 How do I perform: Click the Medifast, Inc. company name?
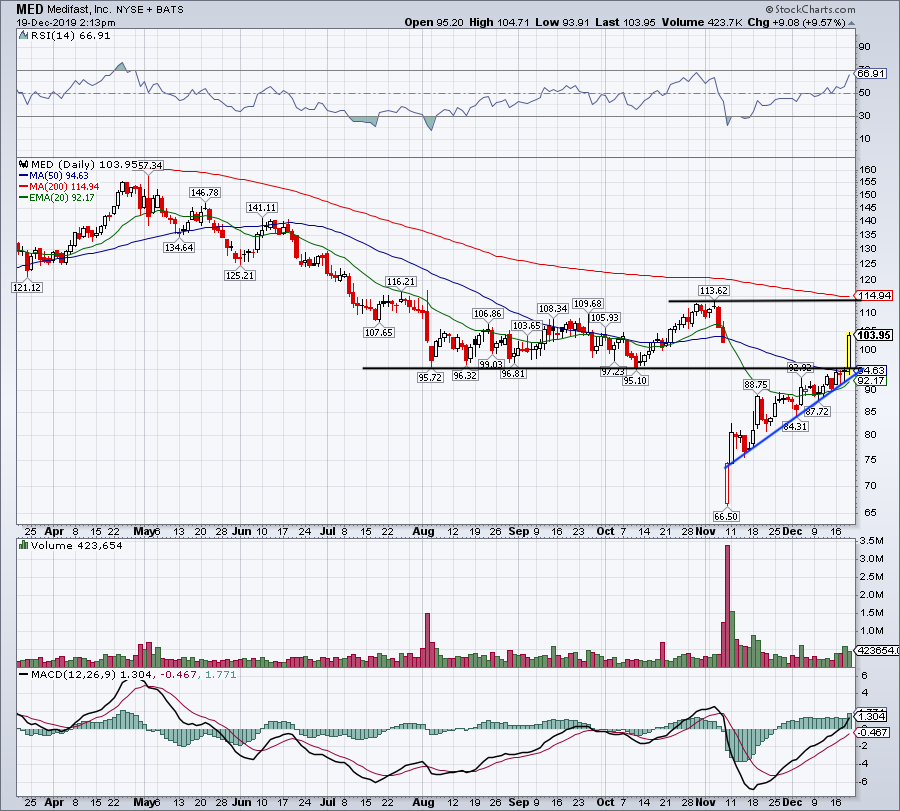(x=79, y=10)
